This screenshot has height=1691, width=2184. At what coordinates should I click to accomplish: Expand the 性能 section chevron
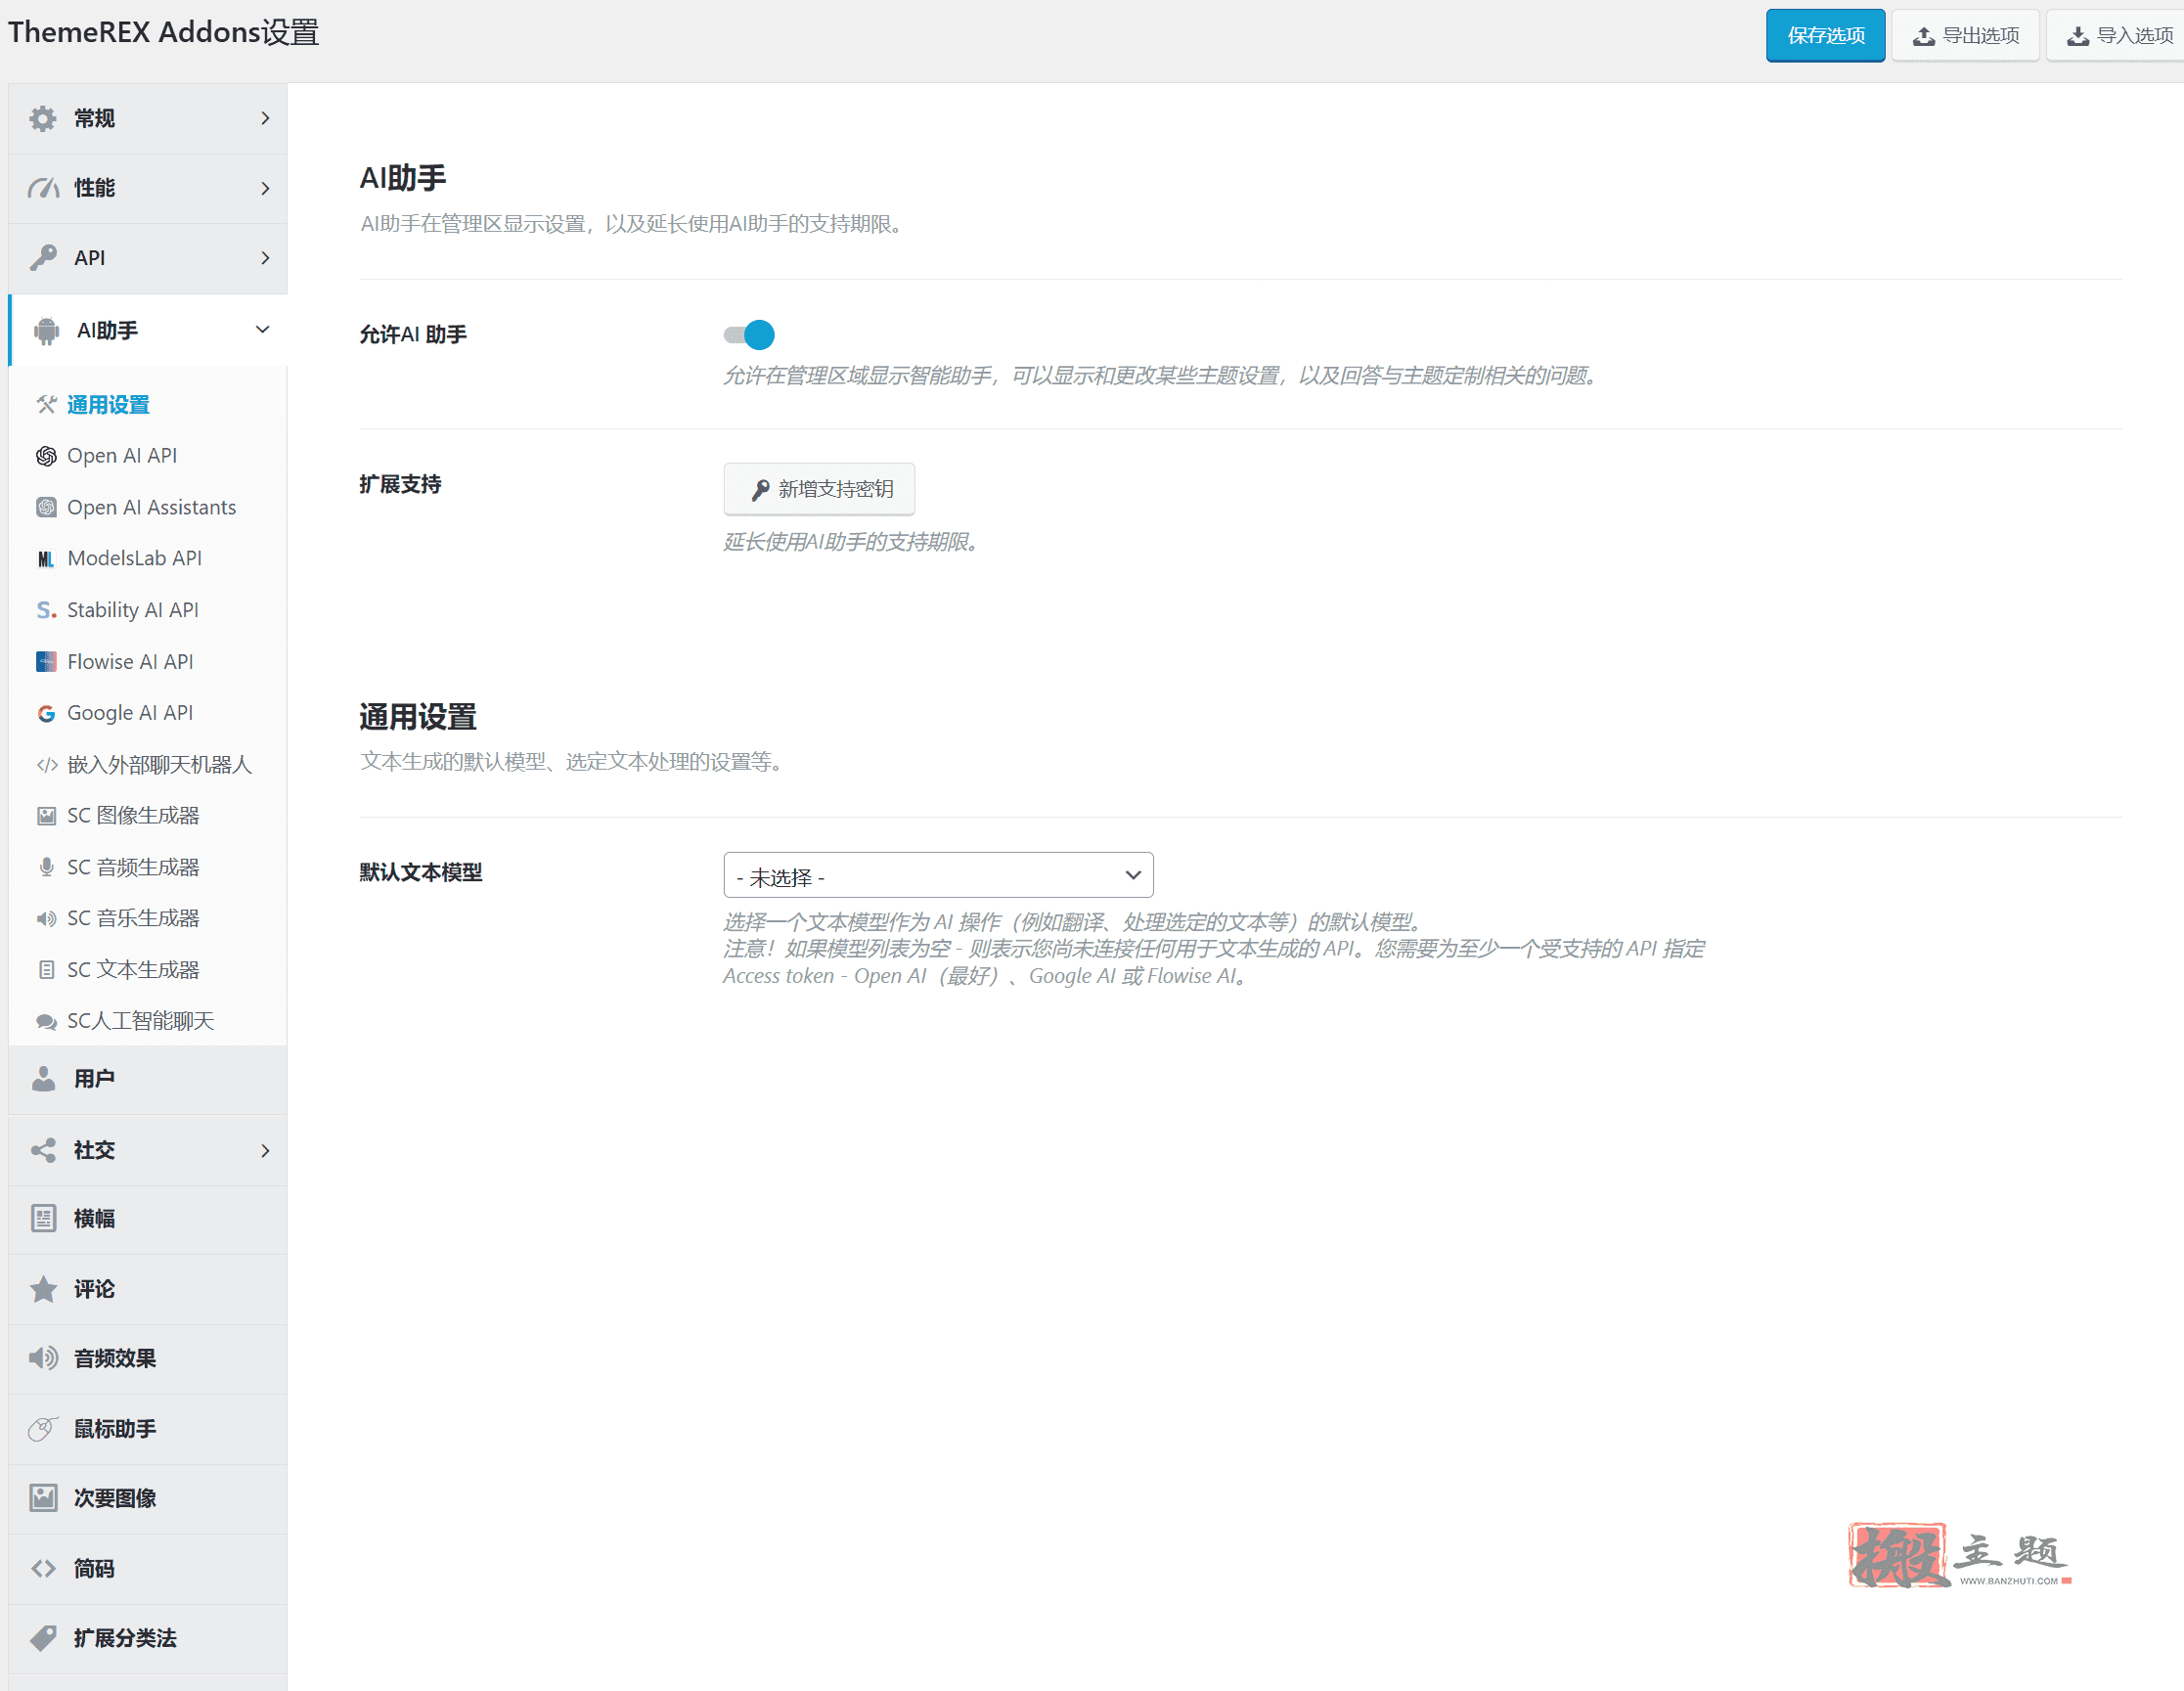coord(265,189)
